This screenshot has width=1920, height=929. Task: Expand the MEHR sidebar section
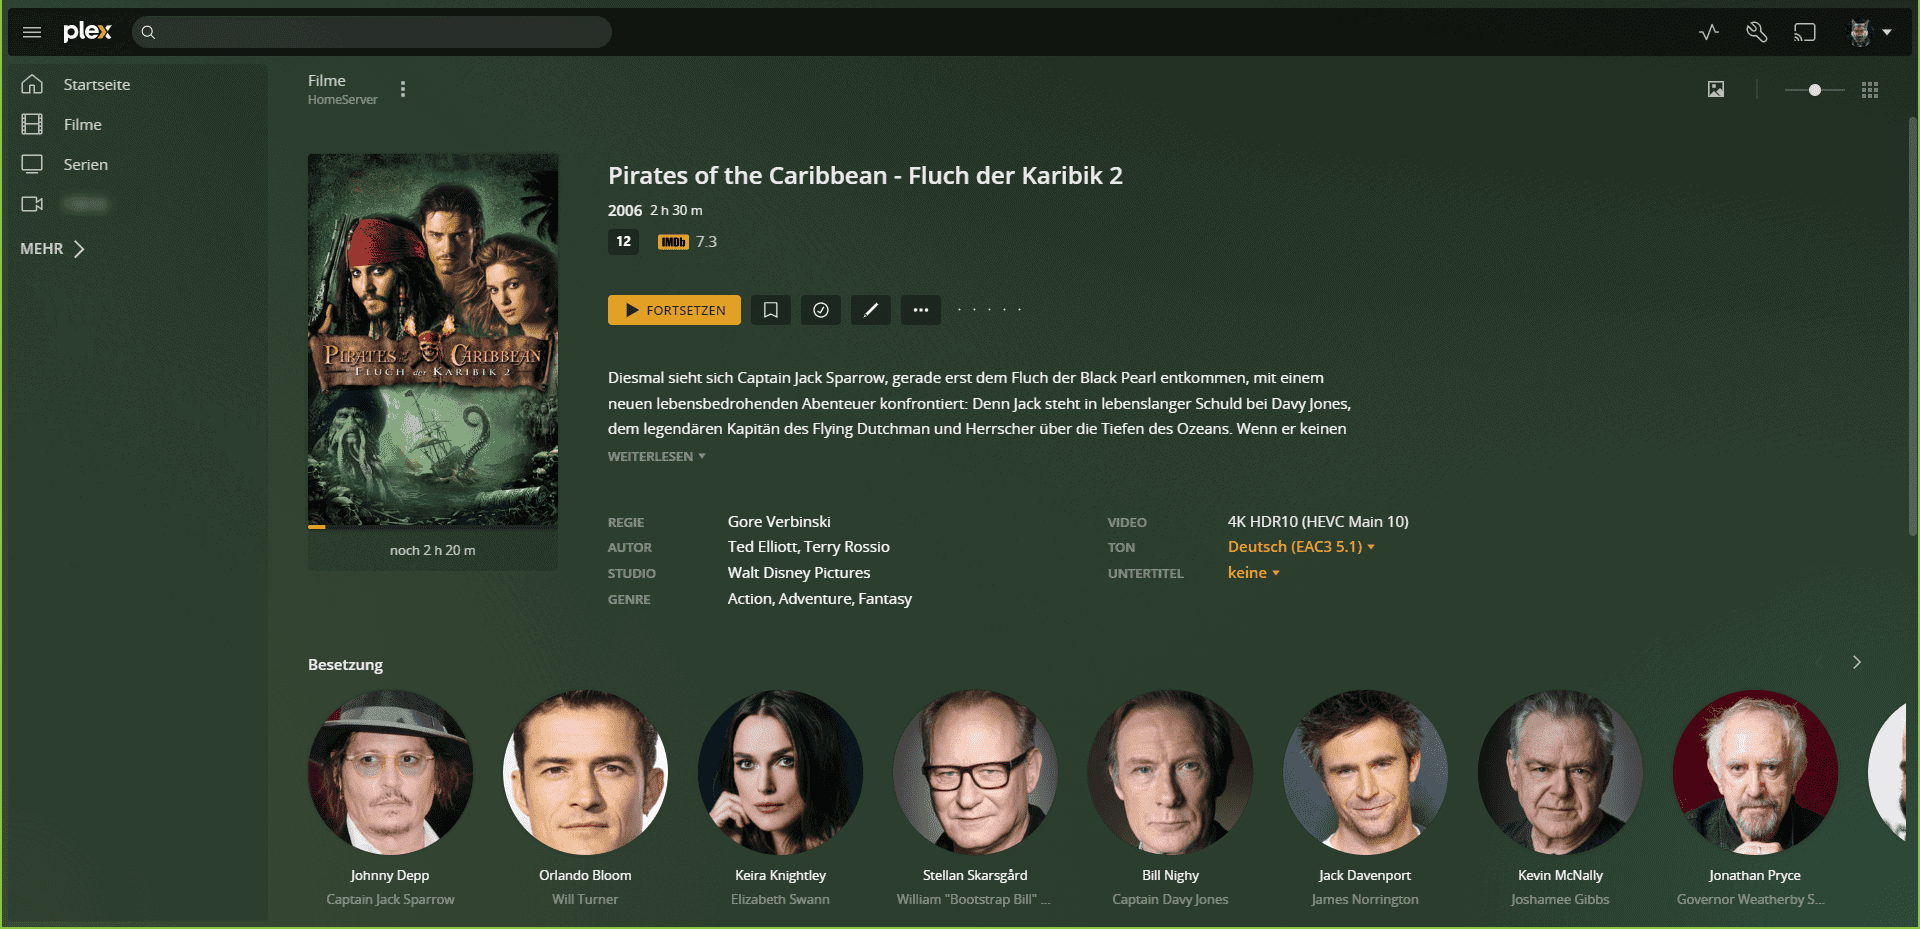tap(53, 249)
